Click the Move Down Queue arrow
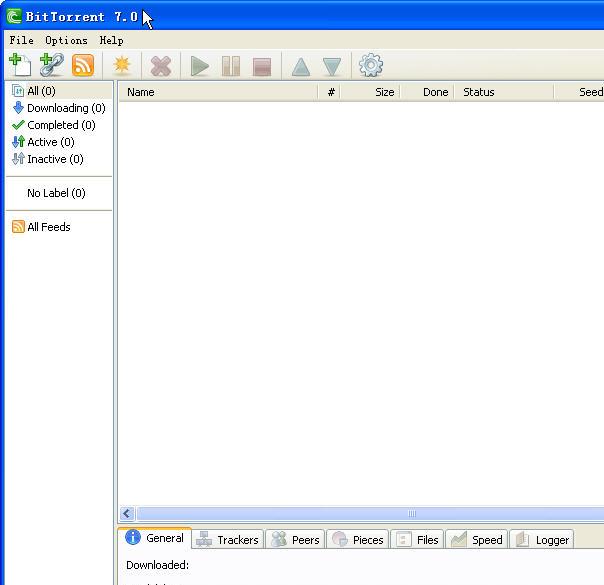This screenshot has width=604, height=585. (332, 66)
